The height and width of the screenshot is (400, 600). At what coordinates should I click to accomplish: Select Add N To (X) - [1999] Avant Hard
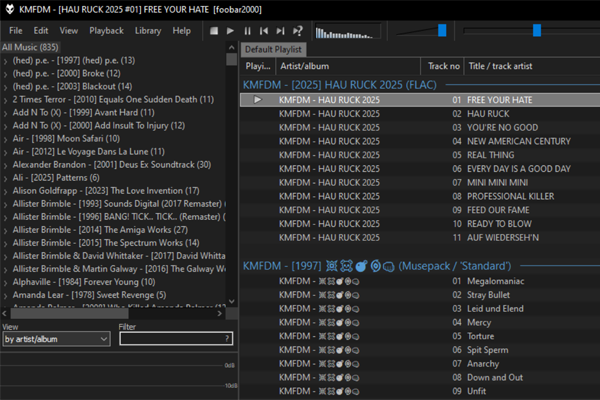click(x=83, y=113)
